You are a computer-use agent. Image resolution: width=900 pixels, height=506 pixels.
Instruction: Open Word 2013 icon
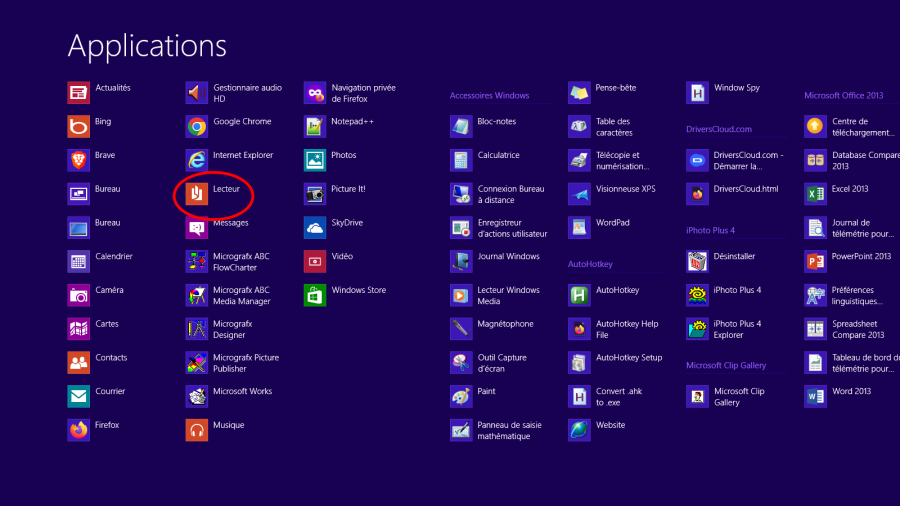[816, 396]
